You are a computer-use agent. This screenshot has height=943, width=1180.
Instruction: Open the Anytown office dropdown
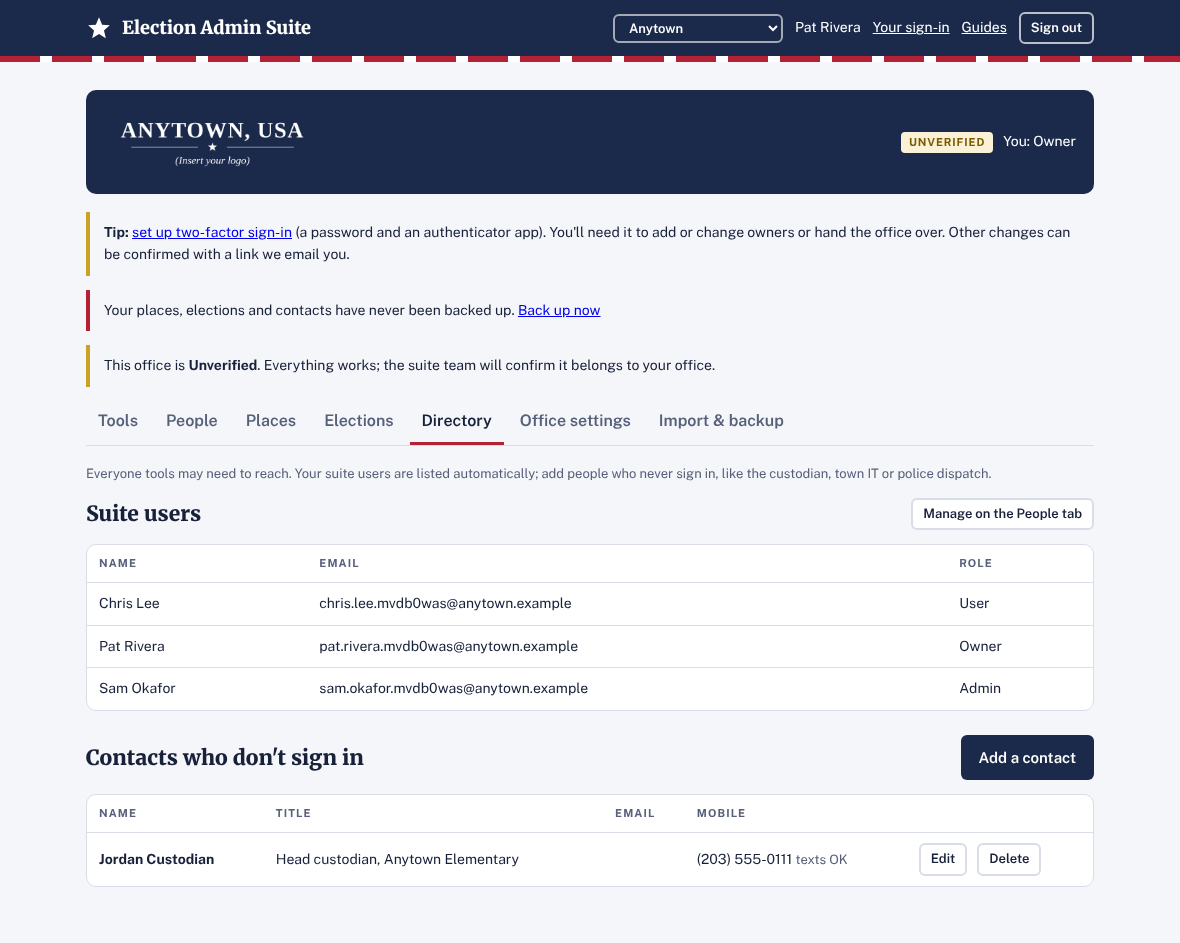[x=698, y=29]
